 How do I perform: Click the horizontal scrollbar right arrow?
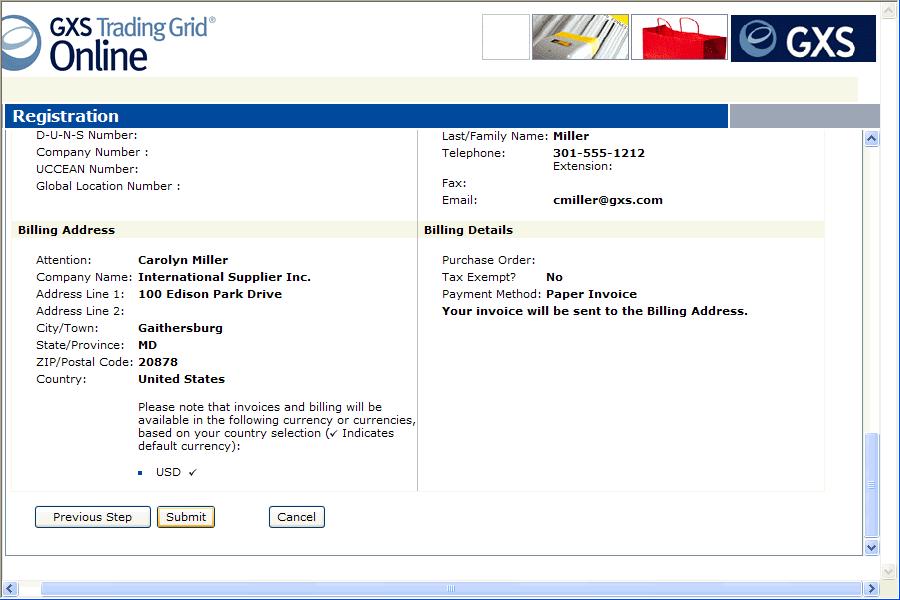pyautogui.click(x=872, y=588)
